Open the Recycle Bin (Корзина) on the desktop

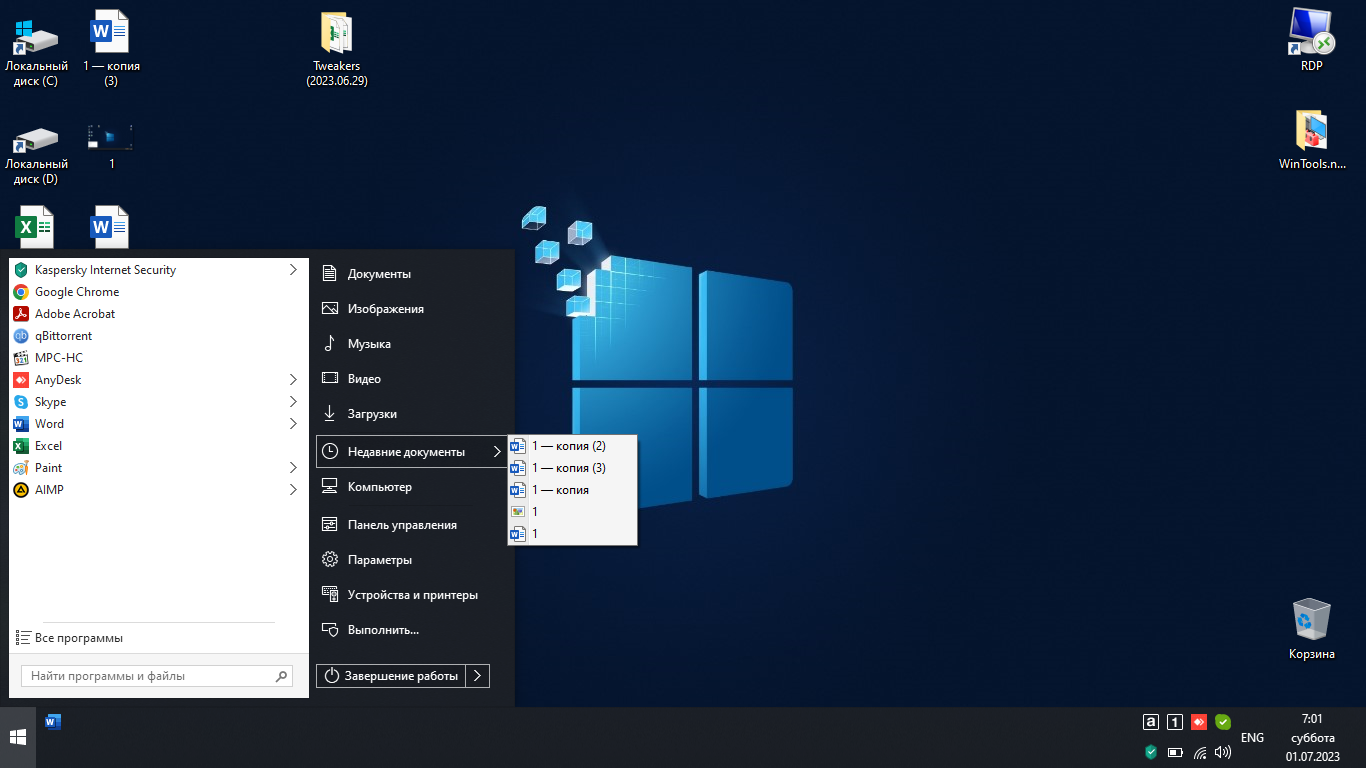[x=1311, y=628]
